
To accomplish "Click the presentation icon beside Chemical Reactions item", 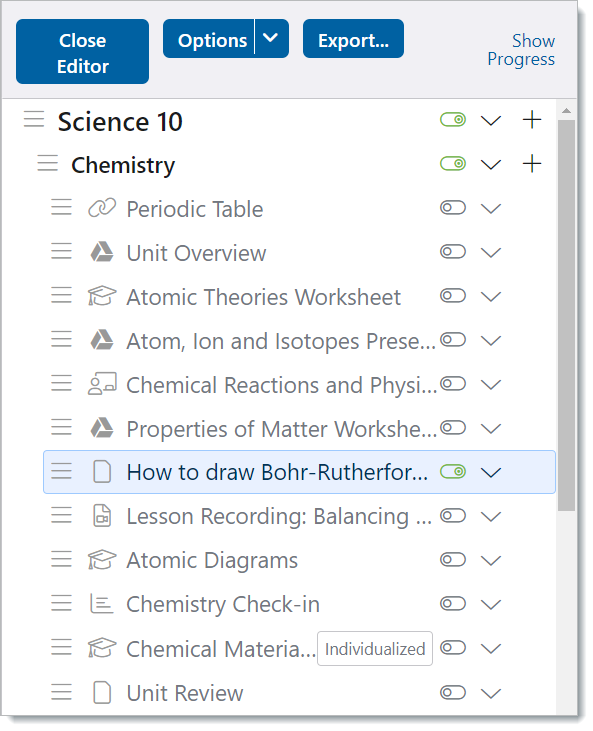I will click(x=102, y=384).
